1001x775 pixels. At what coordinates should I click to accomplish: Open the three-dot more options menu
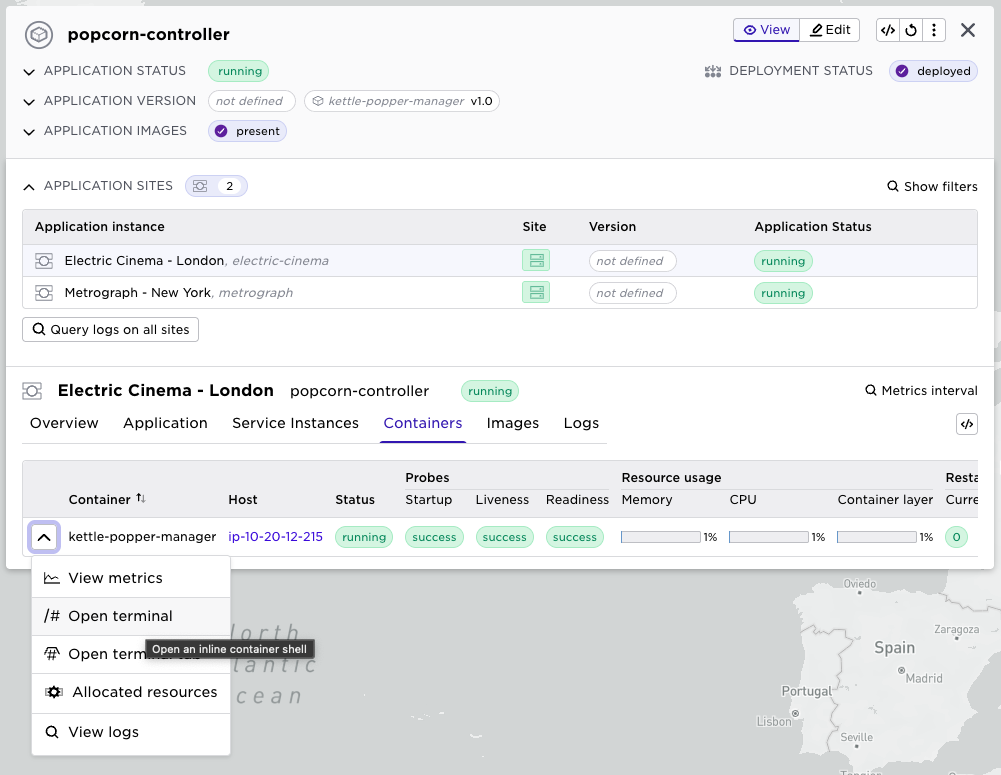coord(933,30)
